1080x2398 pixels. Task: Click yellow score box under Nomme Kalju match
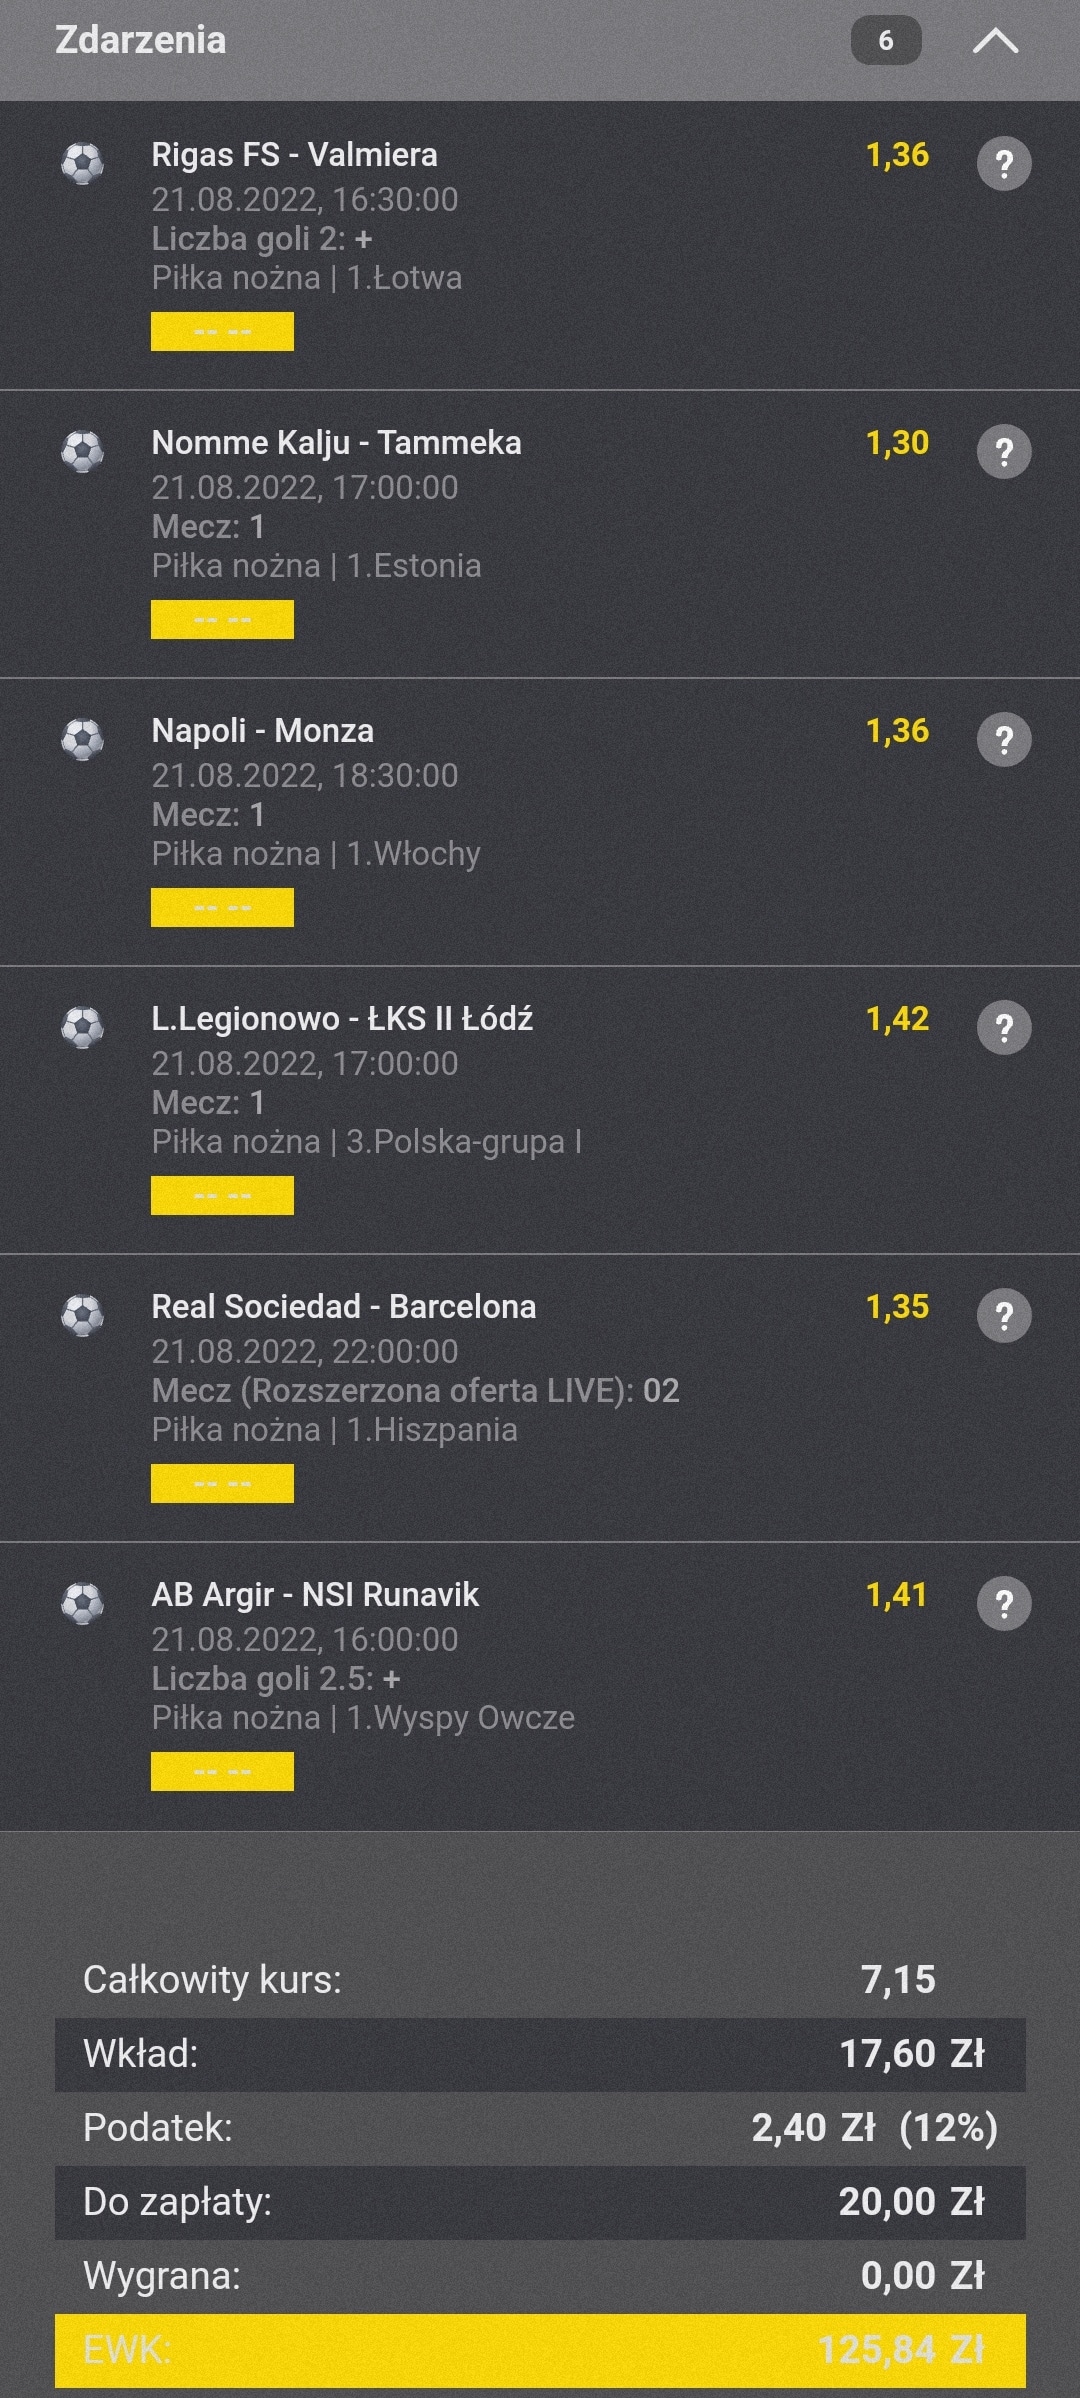(222, 620)
